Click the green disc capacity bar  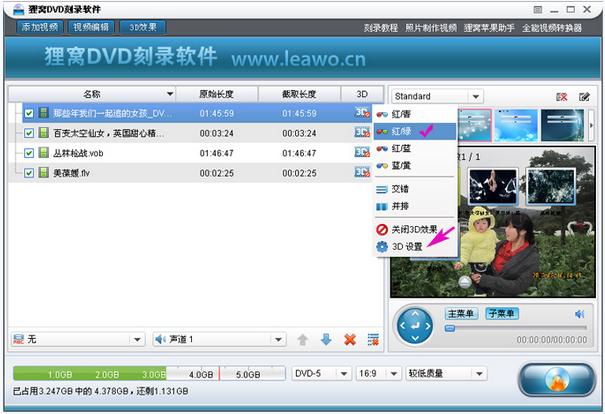click(x=149, y=373)
